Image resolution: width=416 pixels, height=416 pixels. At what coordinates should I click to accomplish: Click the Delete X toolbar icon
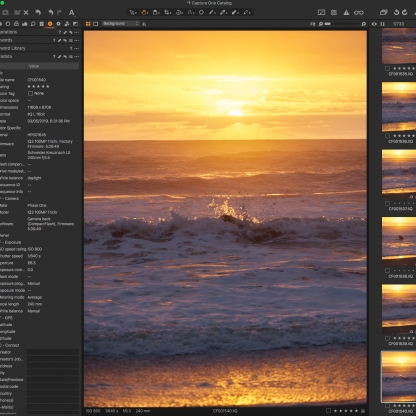[26, 13]
